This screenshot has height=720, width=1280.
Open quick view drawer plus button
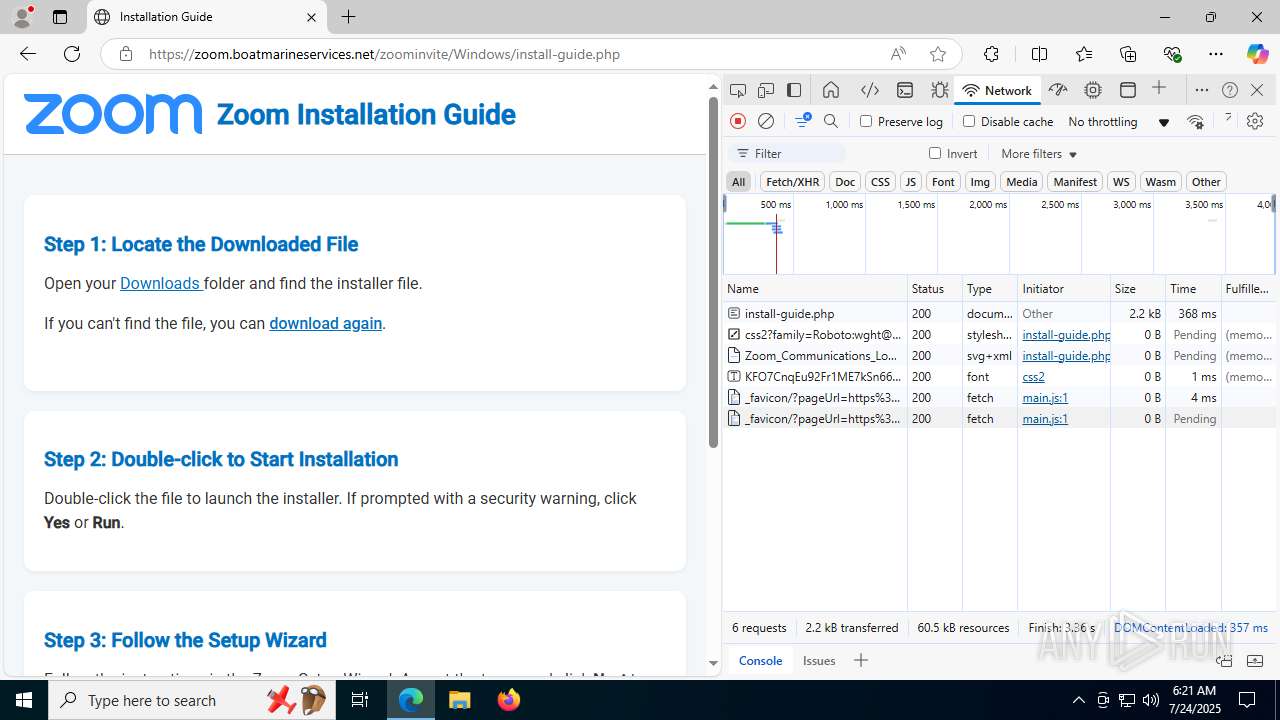(860, 660)
